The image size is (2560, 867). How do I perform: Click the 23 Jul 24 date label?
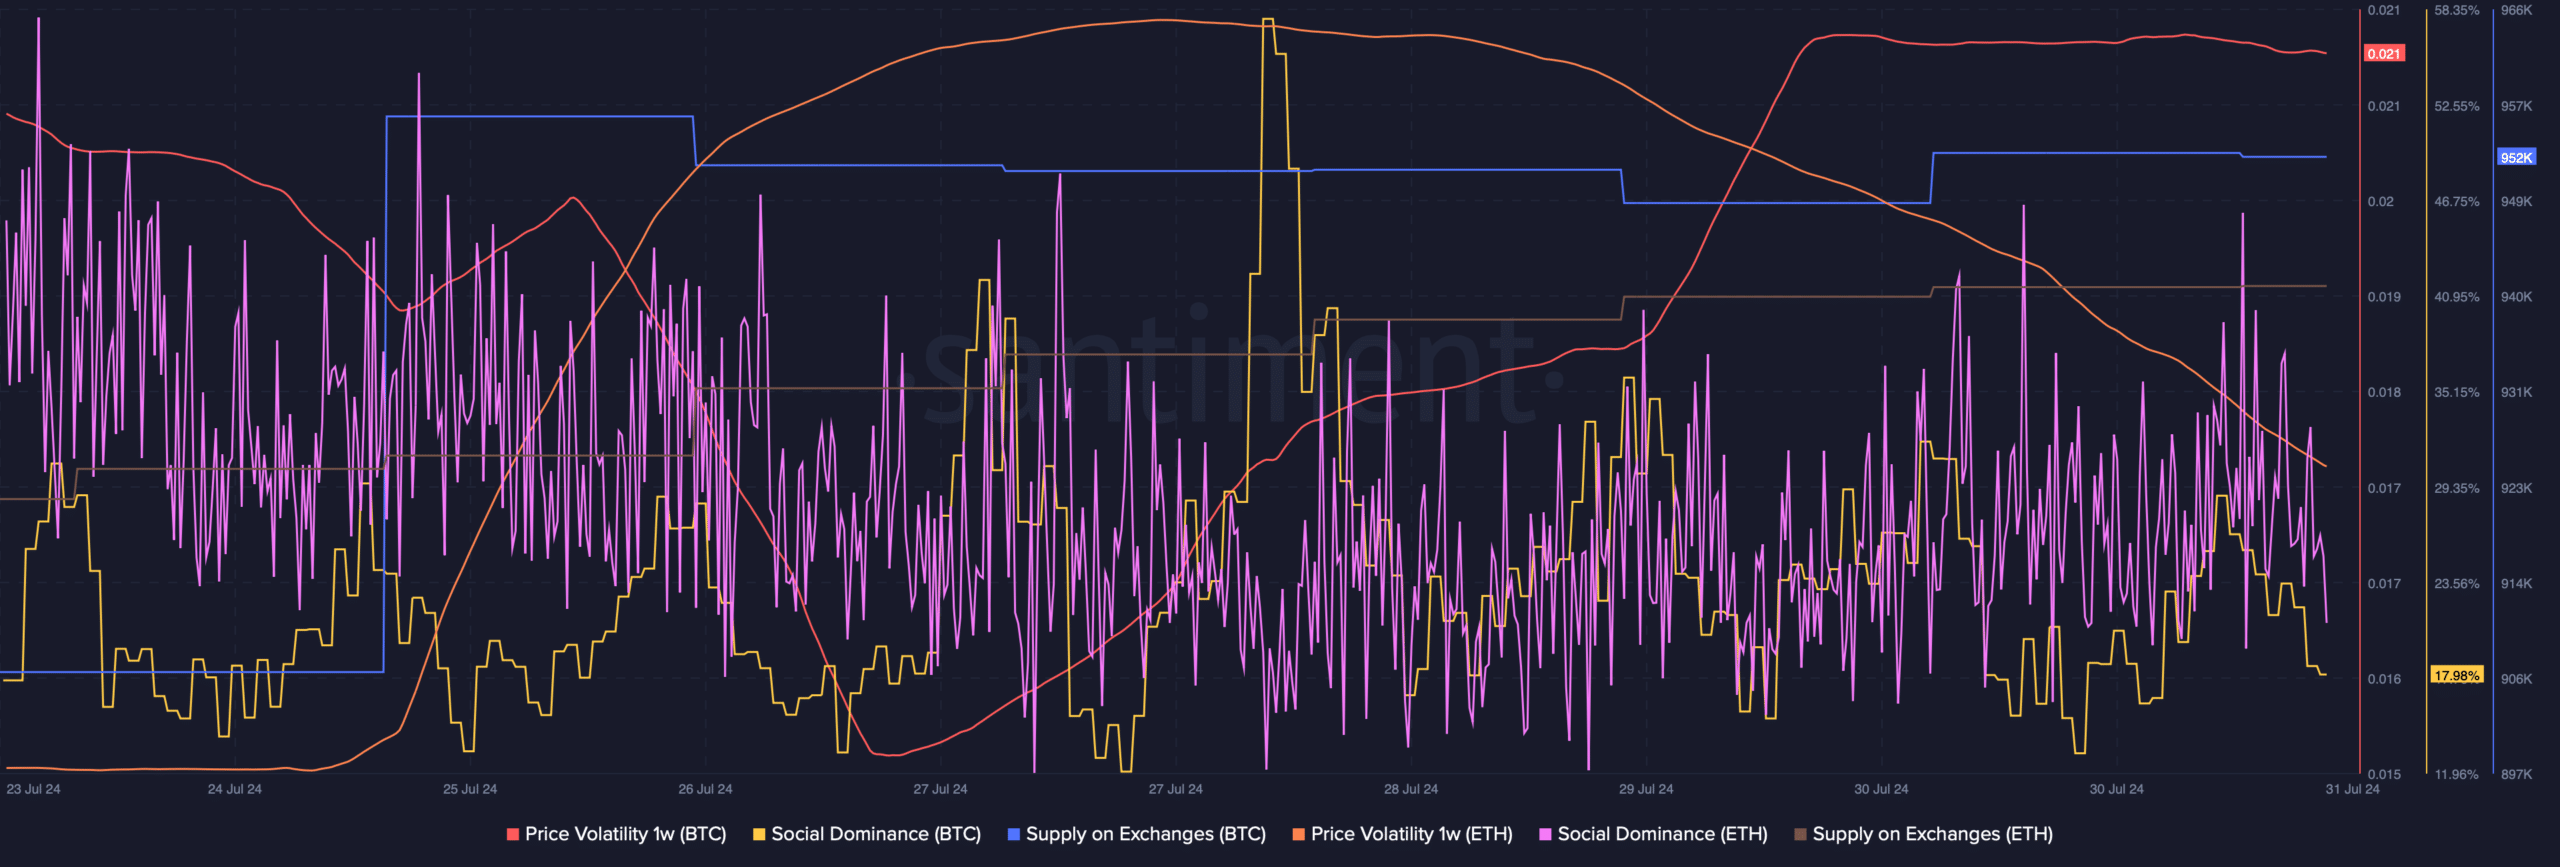(33, 789)
